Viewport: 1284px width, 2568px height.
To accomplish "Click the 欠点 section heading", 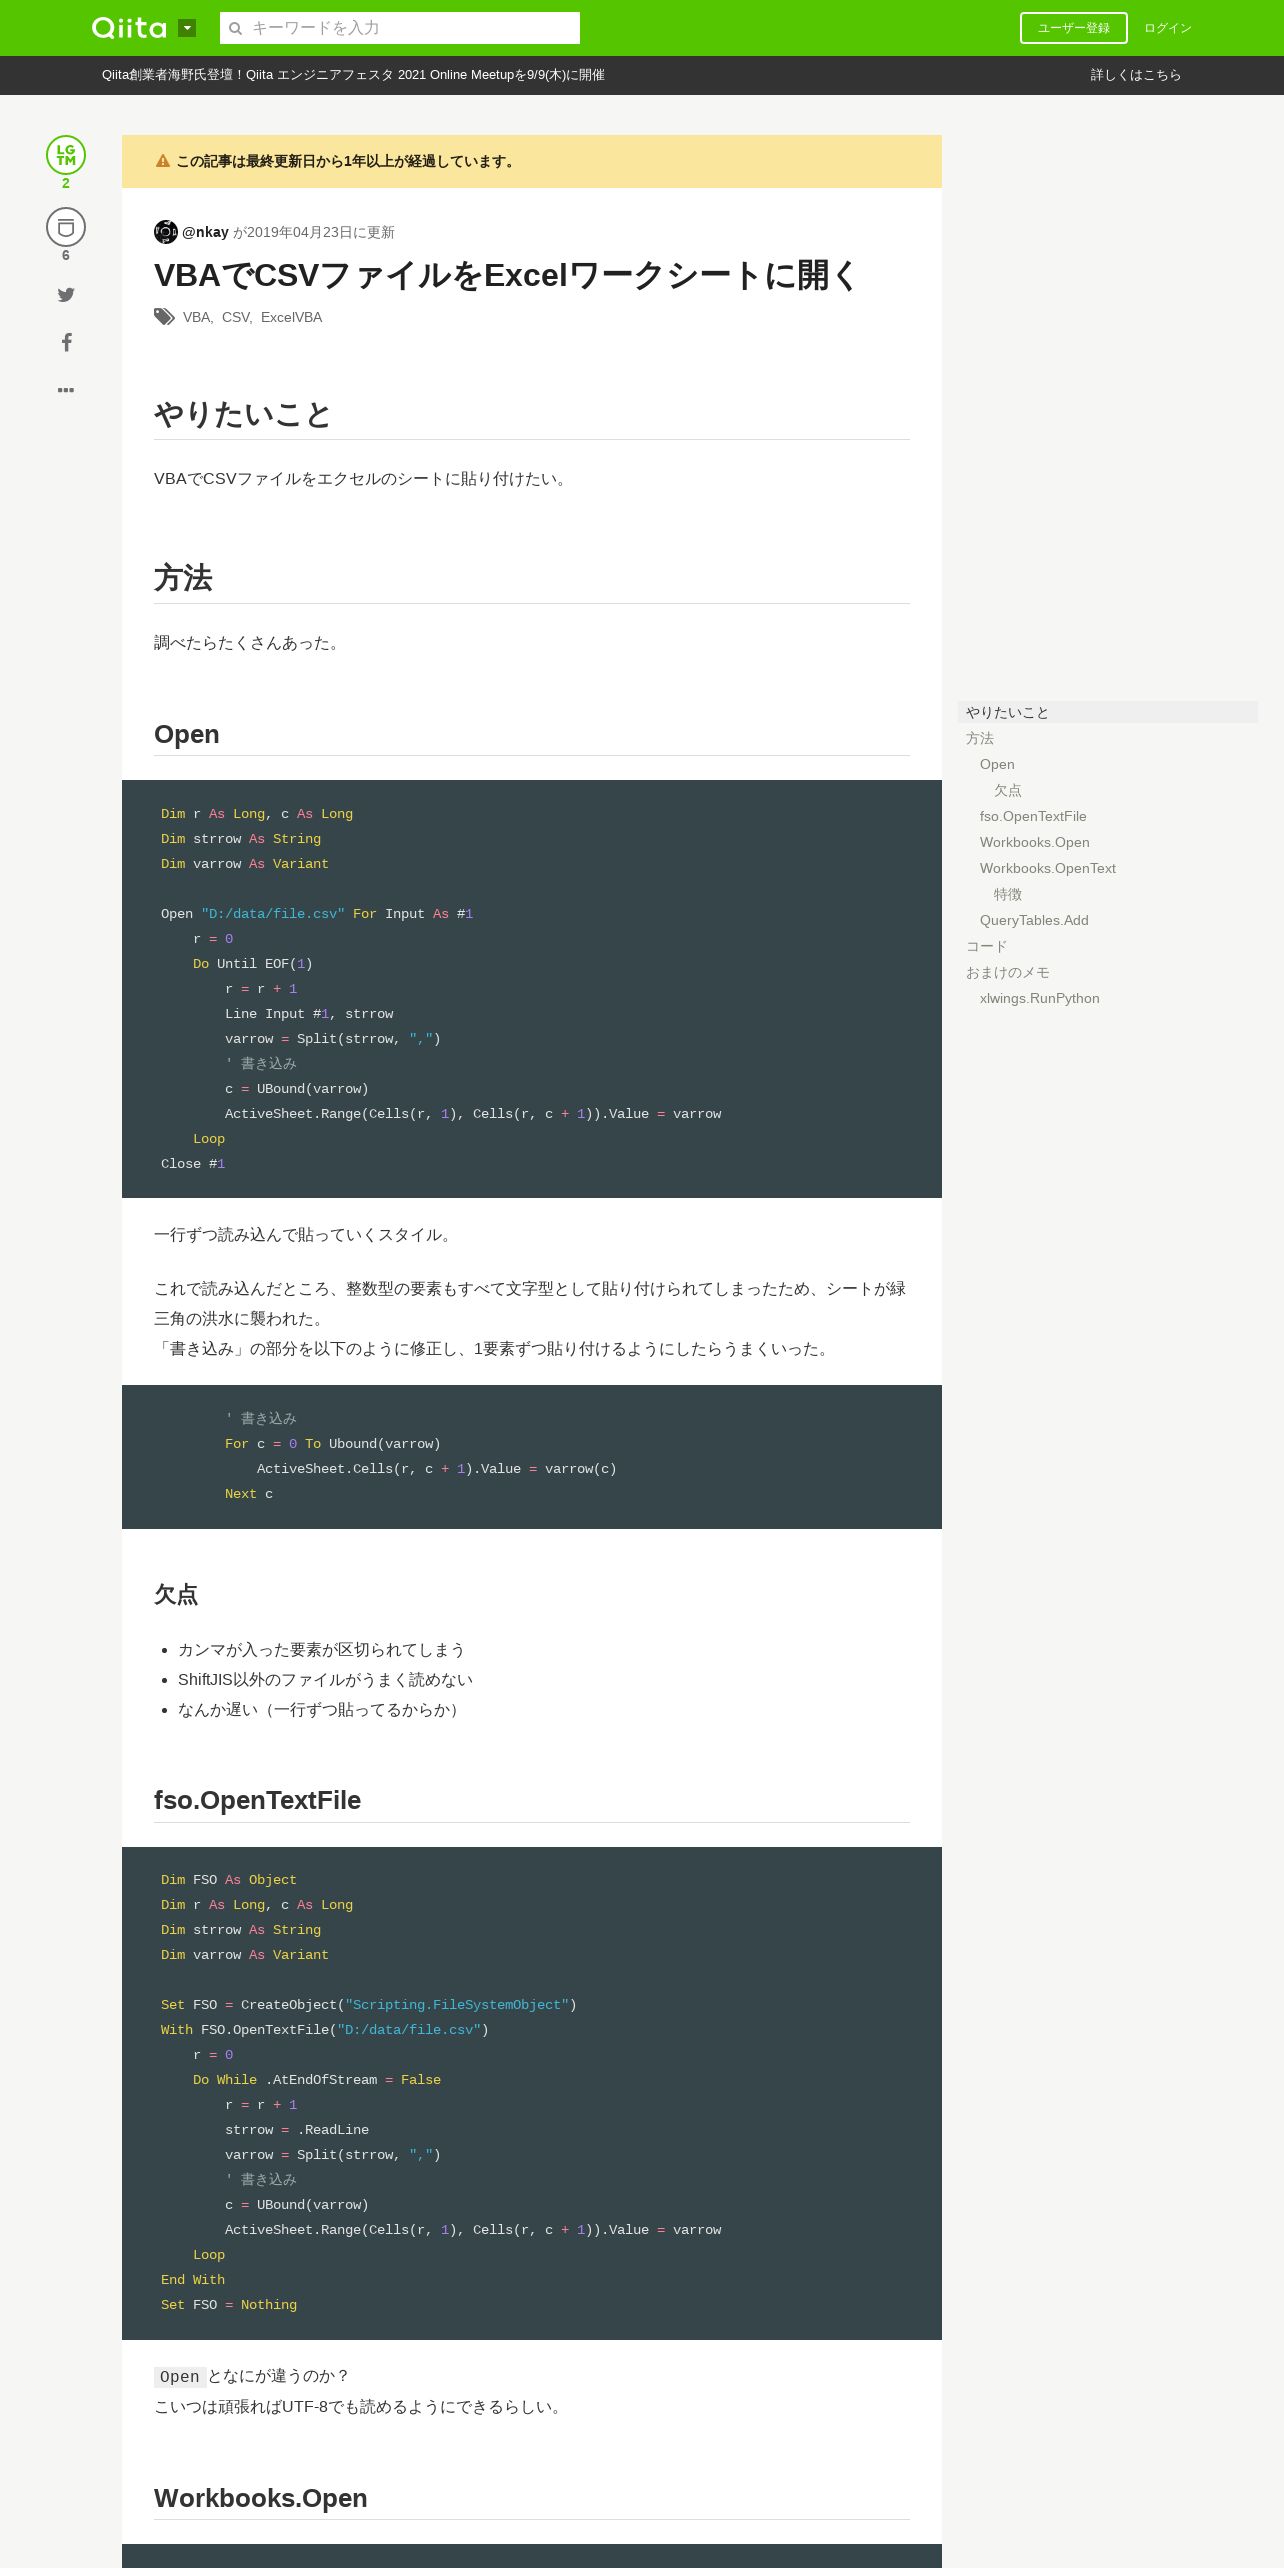I will (176, 1594).
